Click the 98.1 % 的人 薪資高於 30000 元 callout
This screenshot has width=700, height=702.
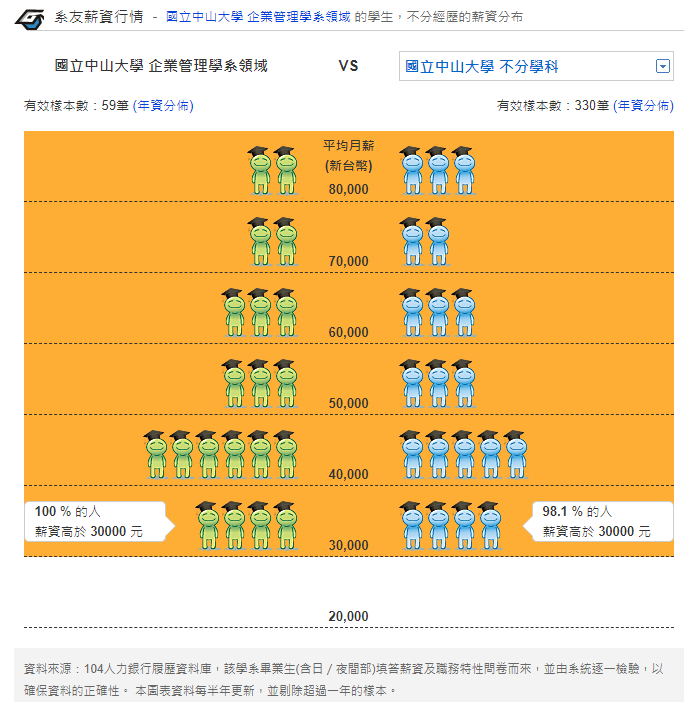[x=598, y=522]
